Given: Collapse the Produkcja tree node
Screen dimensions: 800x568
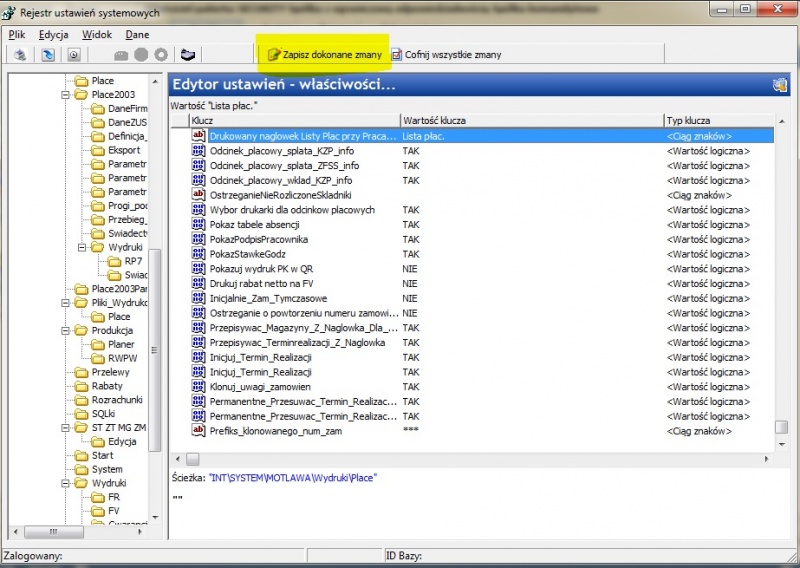Looking at the screenshot, I should pyautogui.click(x=65, y=331).
